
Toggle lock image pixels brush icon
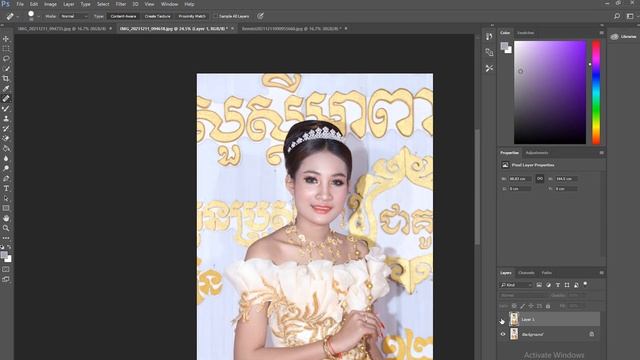(x=522, y=306)
